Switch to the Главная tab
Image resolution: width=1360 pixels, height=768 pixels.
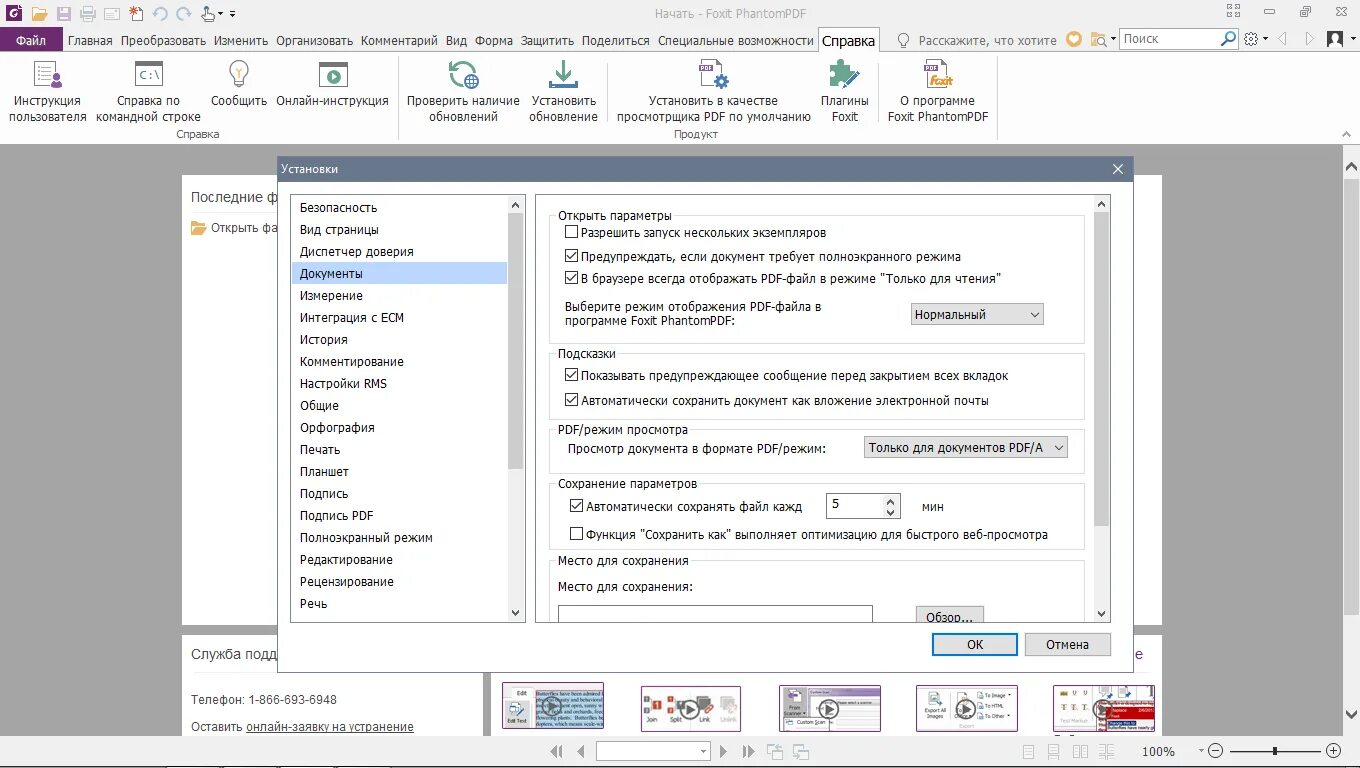90,40
